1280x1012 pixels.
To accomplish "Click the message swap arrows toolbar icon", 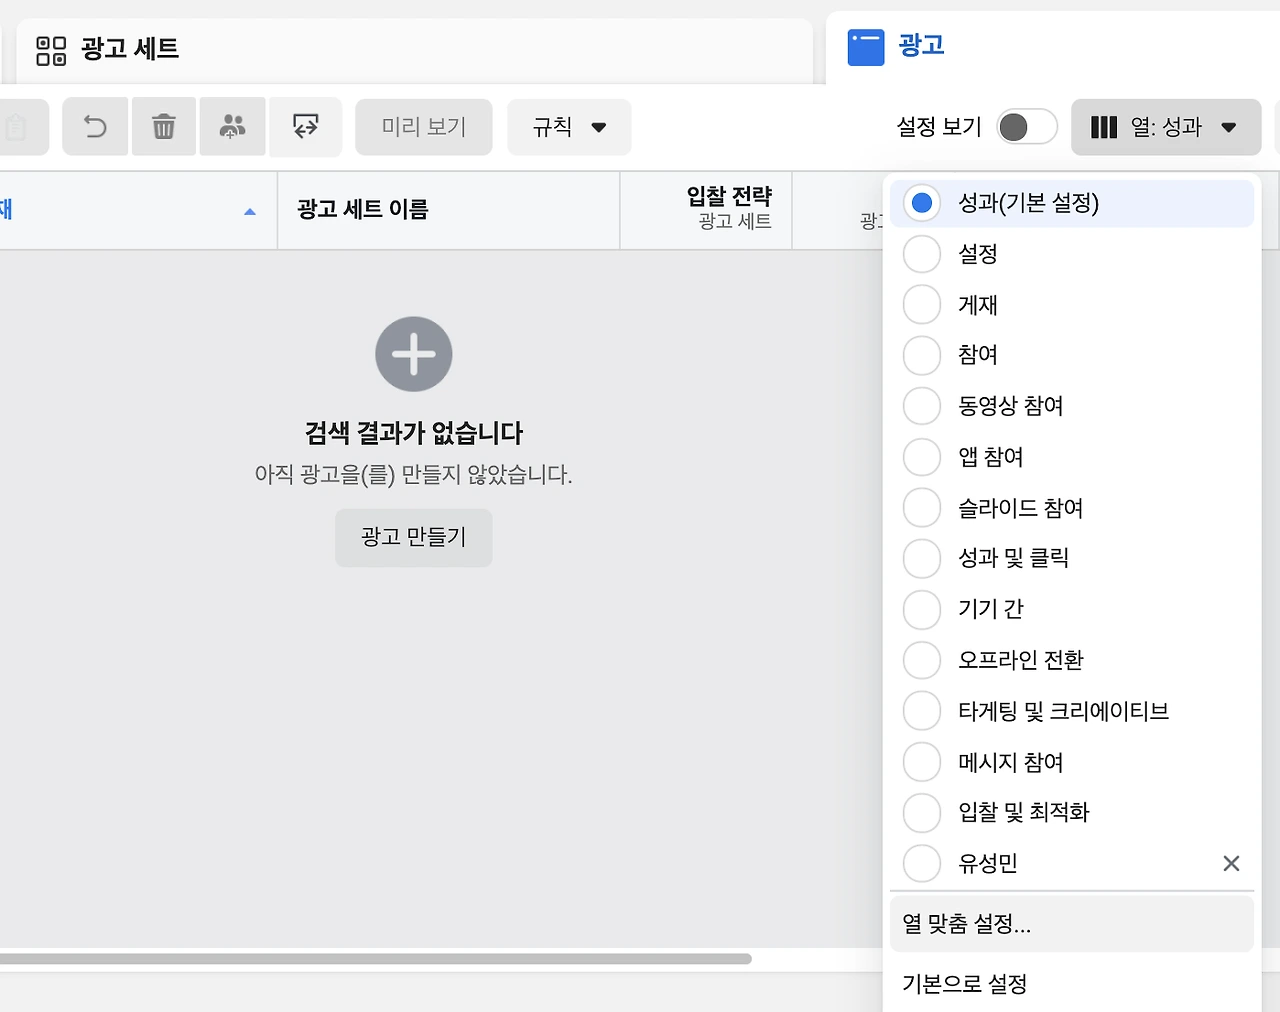I will coord(306,127).
